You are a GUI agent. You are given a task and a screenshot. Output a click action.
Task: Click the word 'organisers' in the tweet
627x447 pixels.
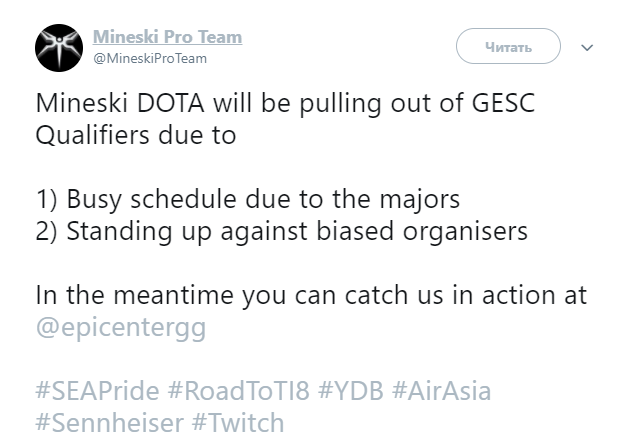tap(465, 232)
